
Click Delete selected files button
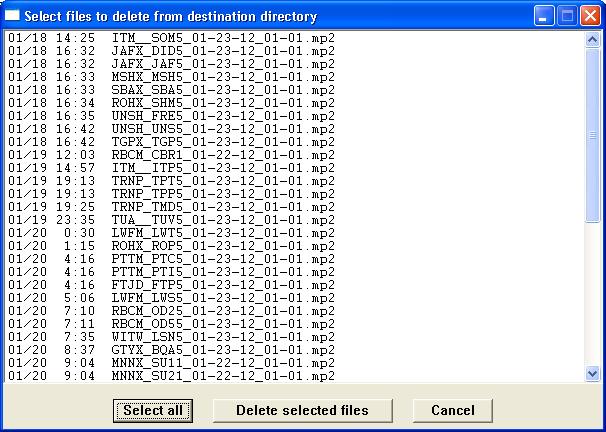(x=303, y=410)
